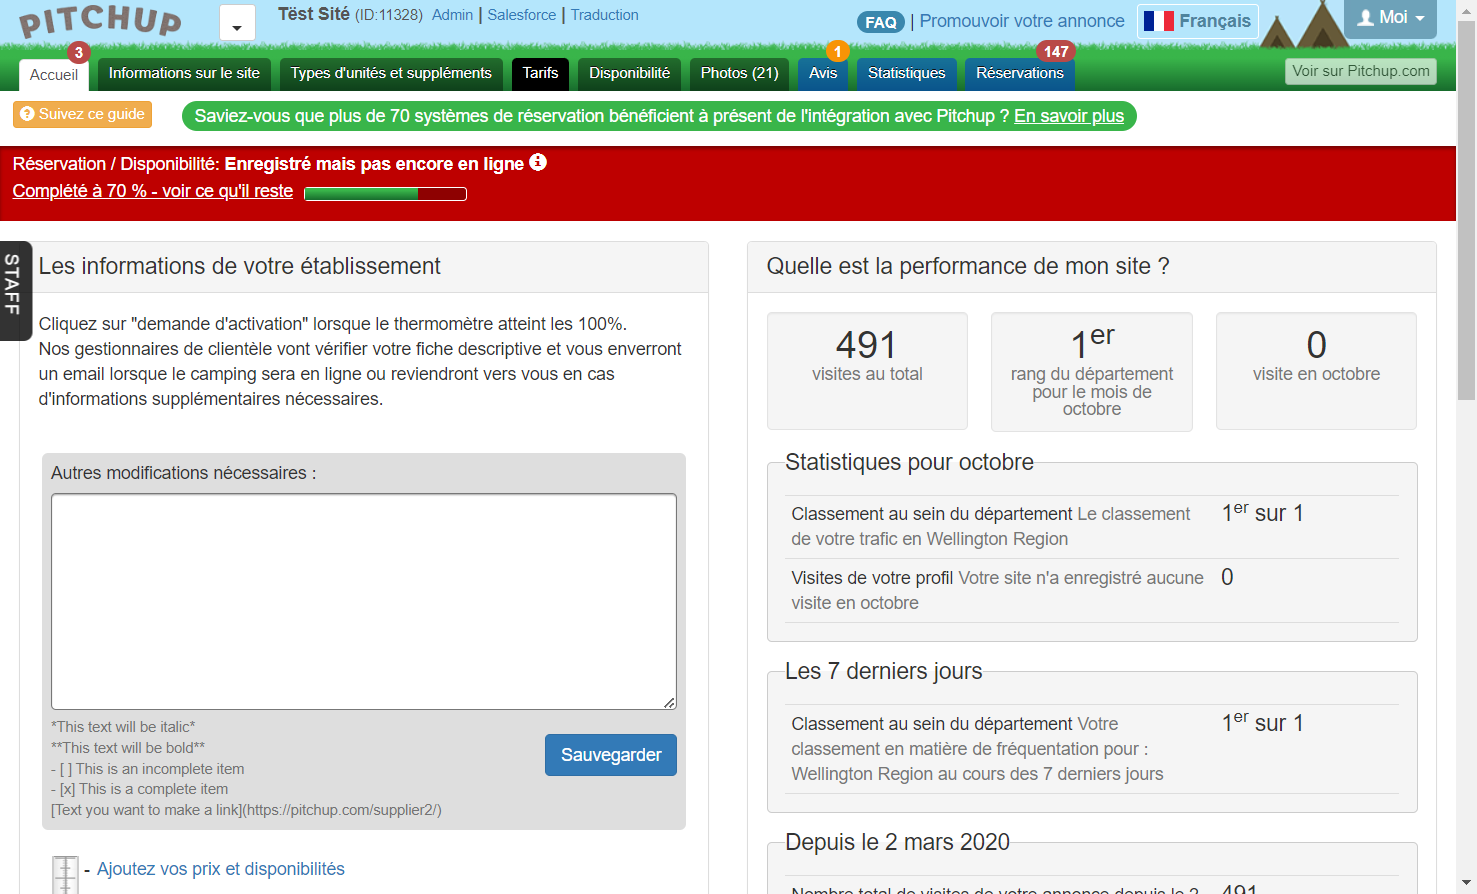The width and height of the screenshot is (1477, 894).
Task: Click the FAQ badge
Action: coord(880,22)
